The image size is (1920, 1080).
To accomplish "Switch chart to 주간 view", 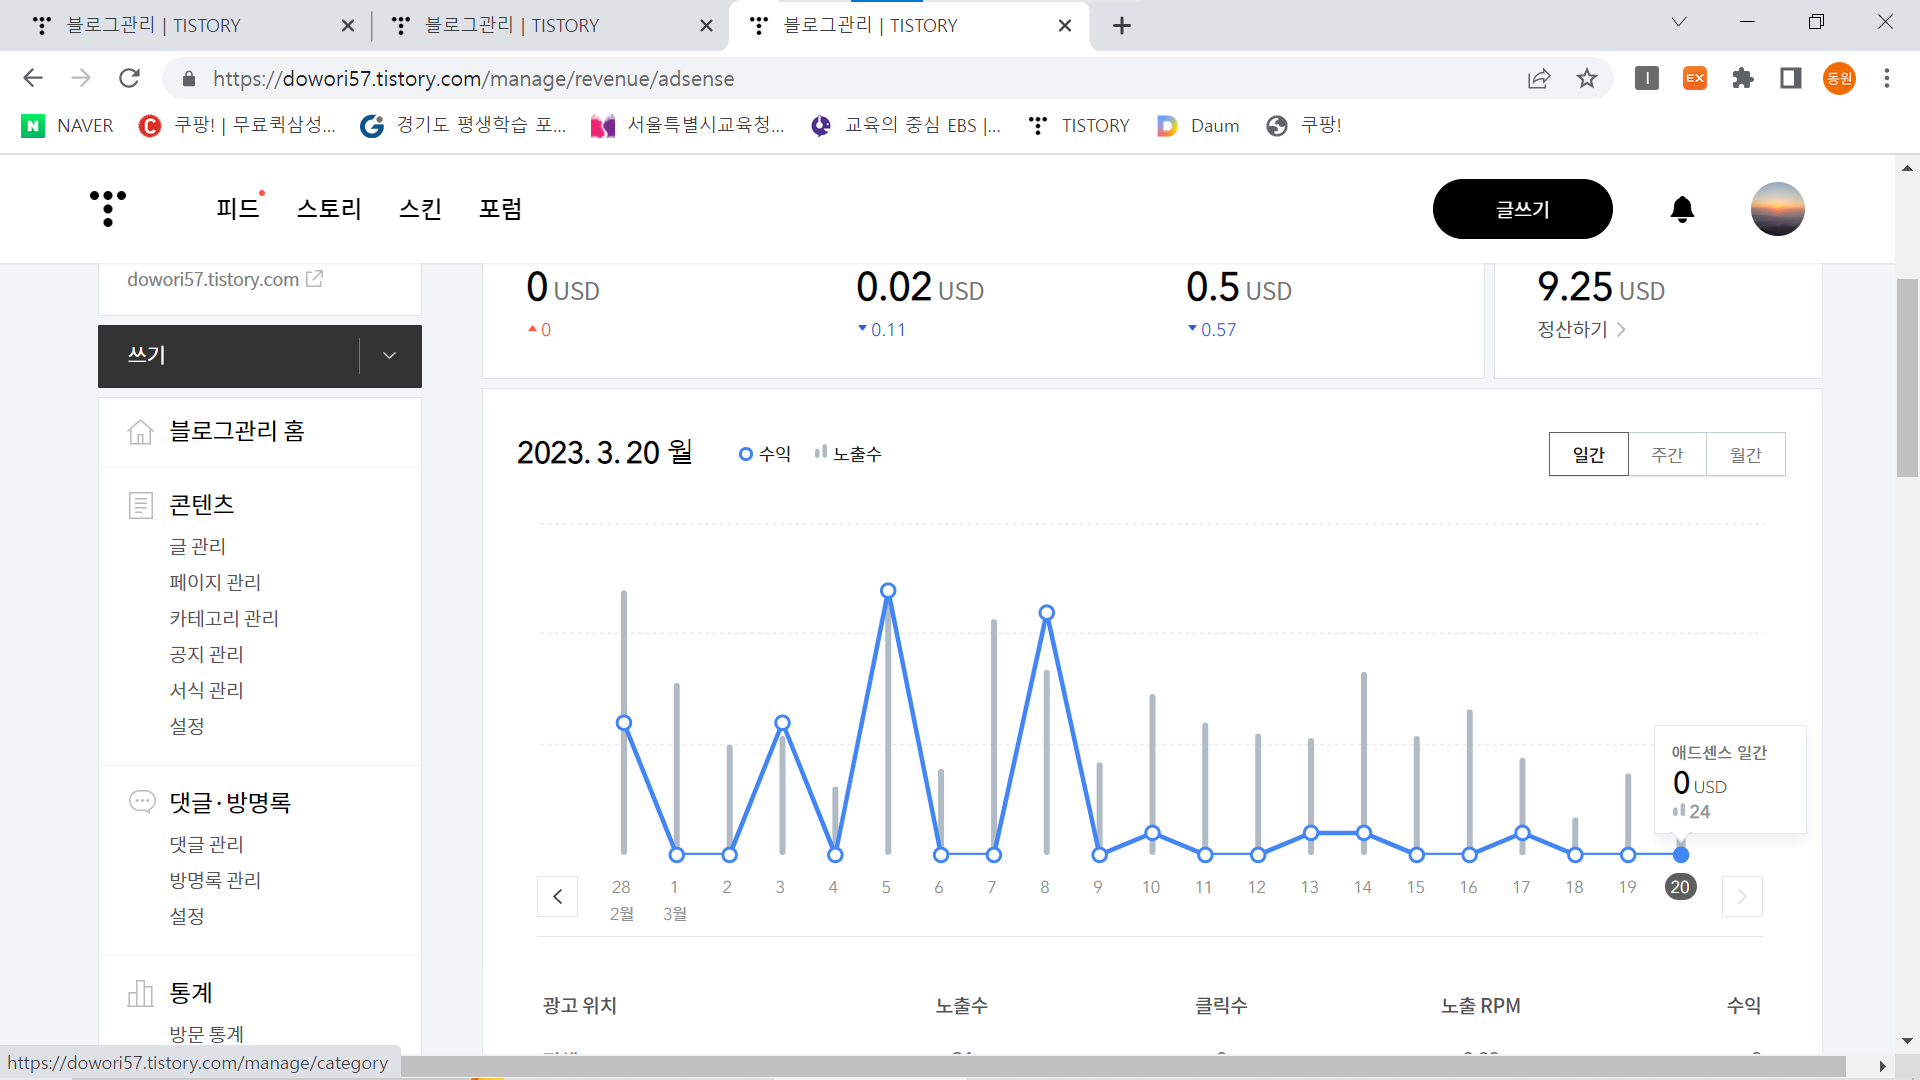I will (1667, 455).
